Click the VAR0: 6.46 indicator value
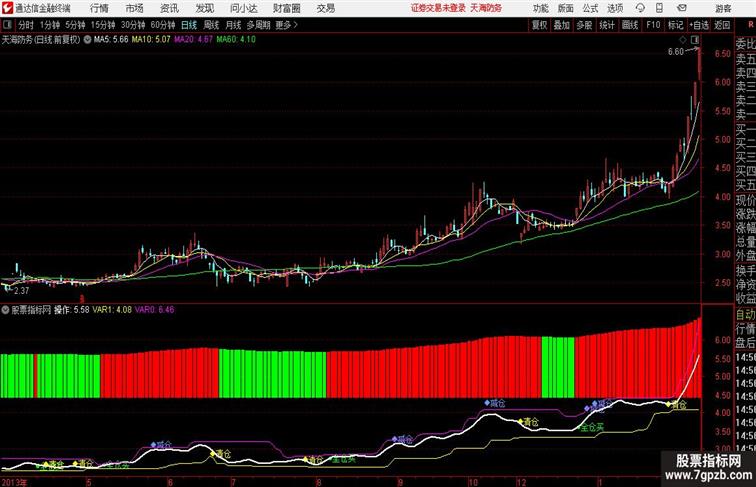 154,310
